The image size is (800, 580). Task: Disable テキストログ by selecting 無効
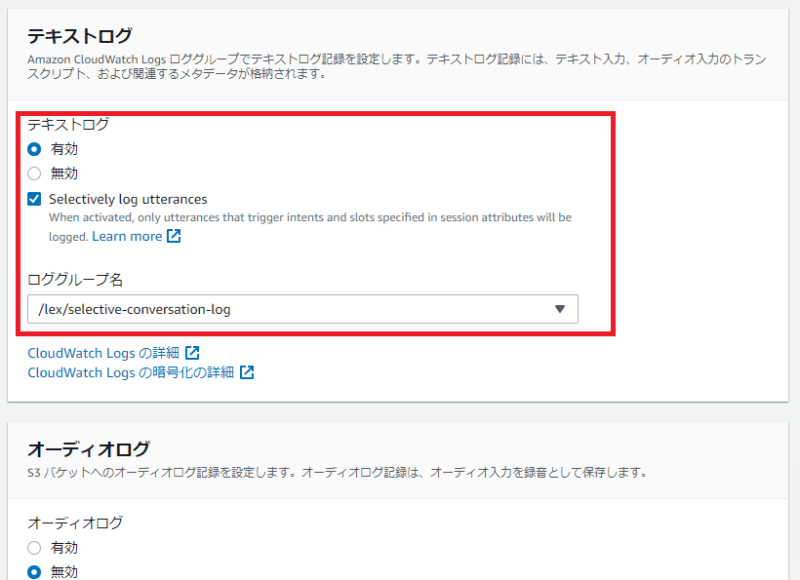pyautogui.click(x=34, y=172)
